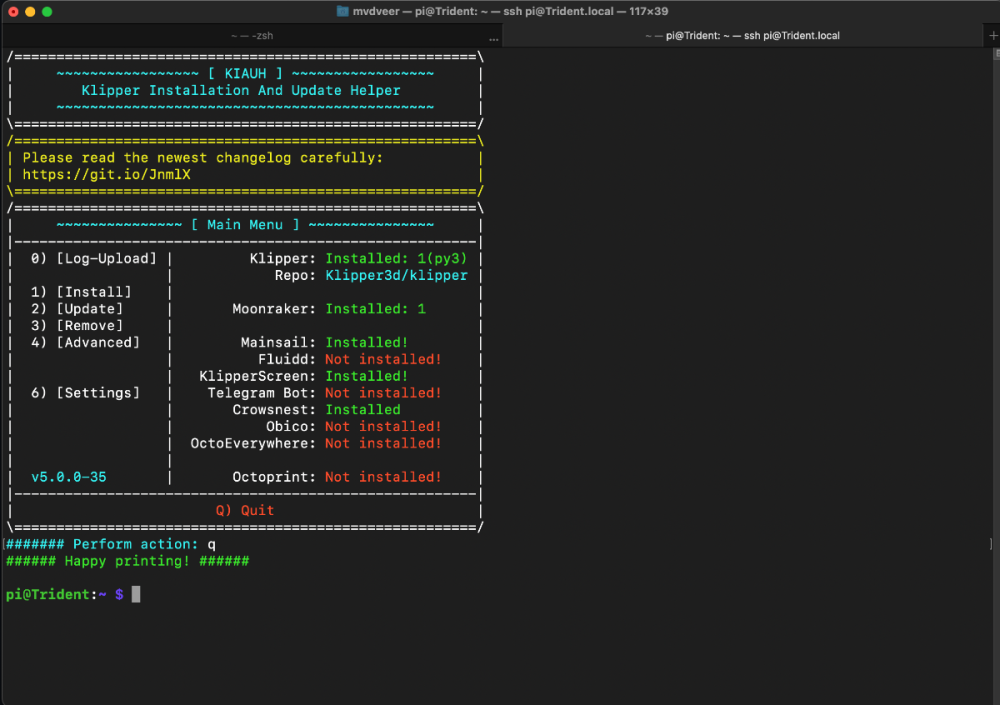
Task: Click the red close window button
Action: pyautogui.click(x=13, y=11)
